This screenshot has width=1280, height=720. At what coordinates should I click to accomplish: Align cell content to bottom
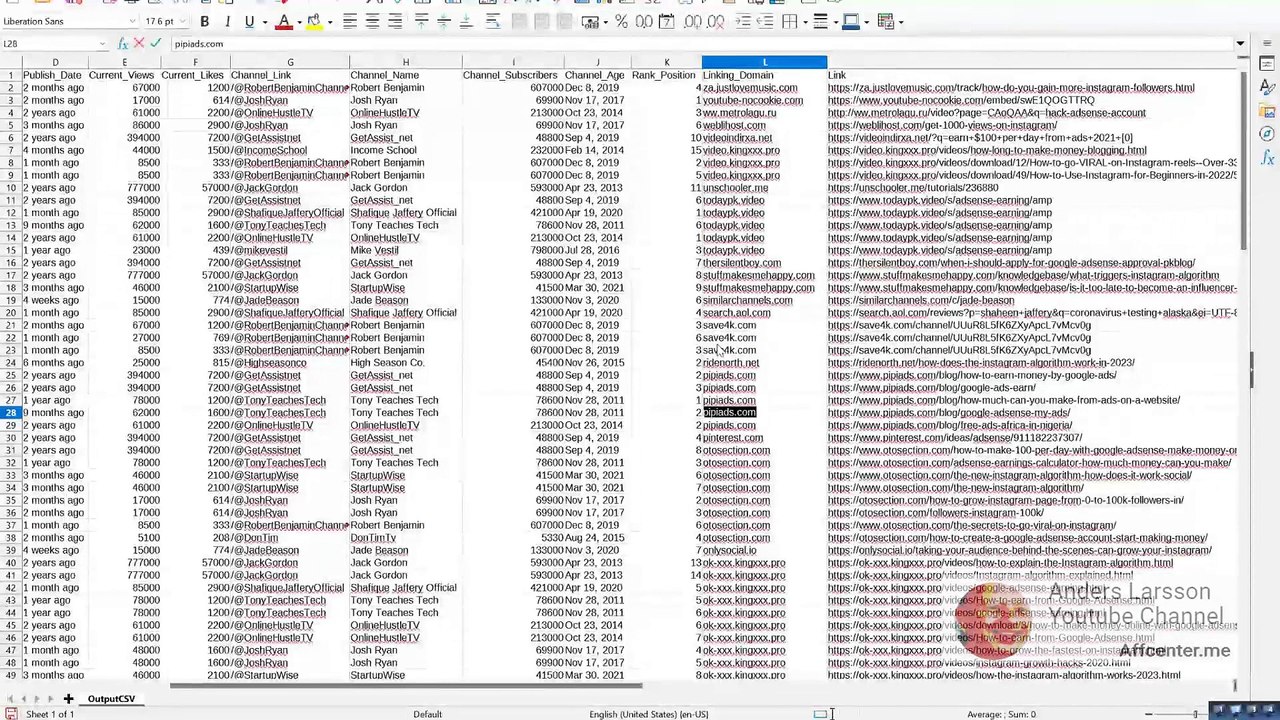point(466,21)
